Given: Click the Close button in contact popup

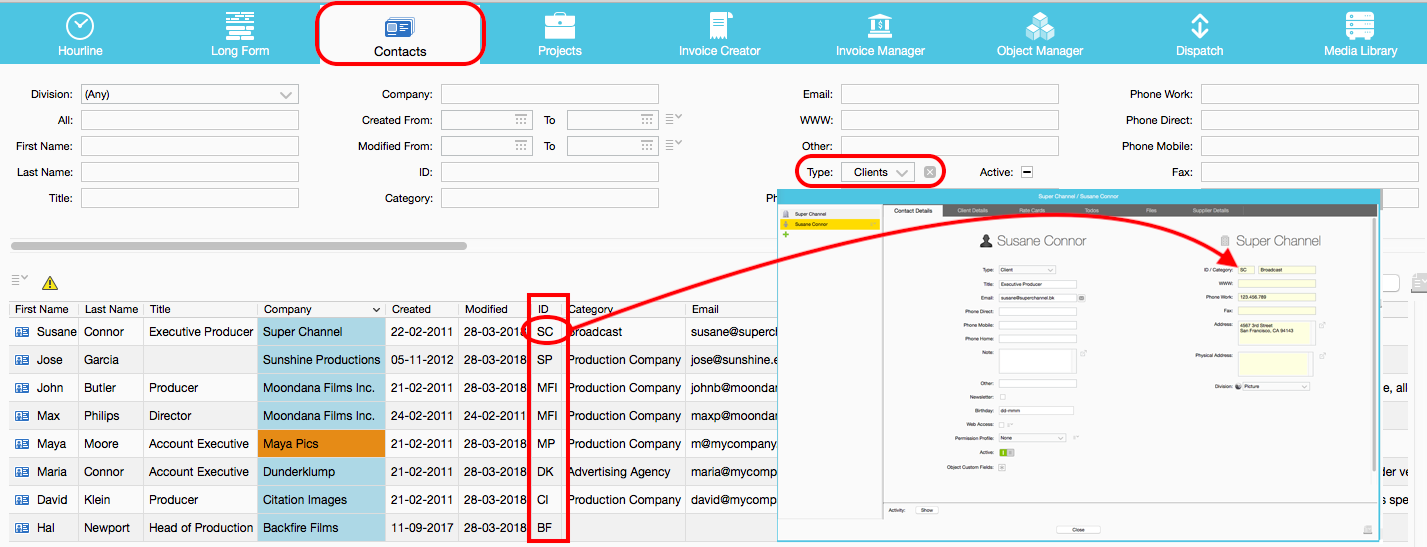Looking at the screenshot, I should click(1078, 530).
